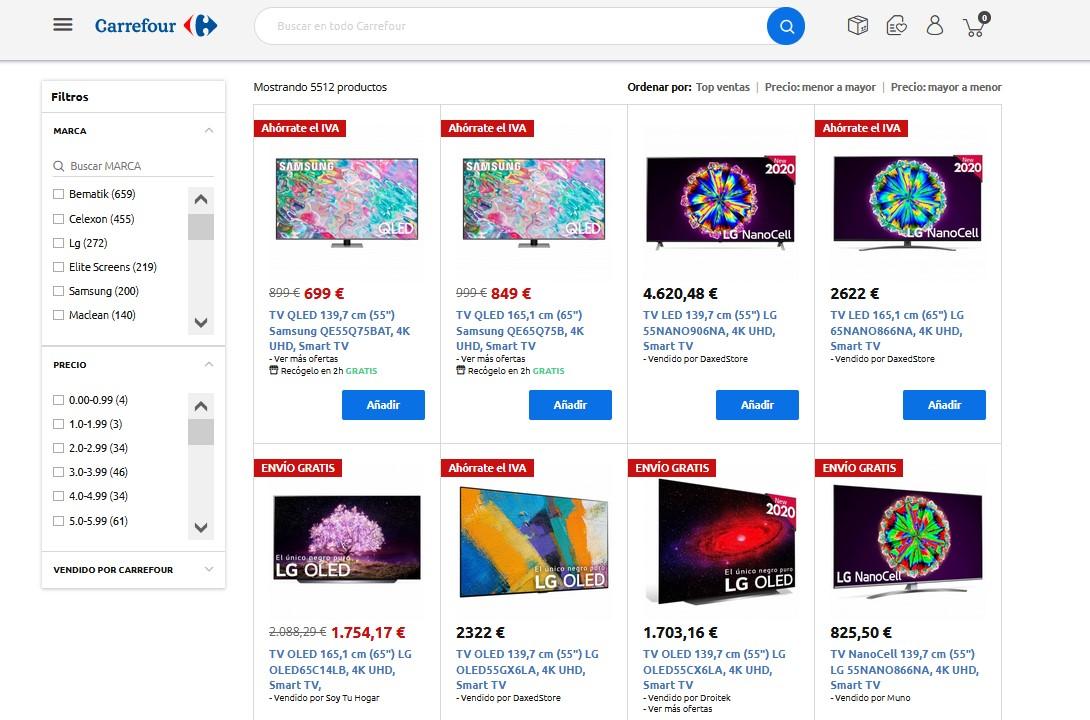The width and height of the screenshot is (1090, 720).
Task: Add Samsung QE55Q75BAT TV to cart
Action: (383, 405)
